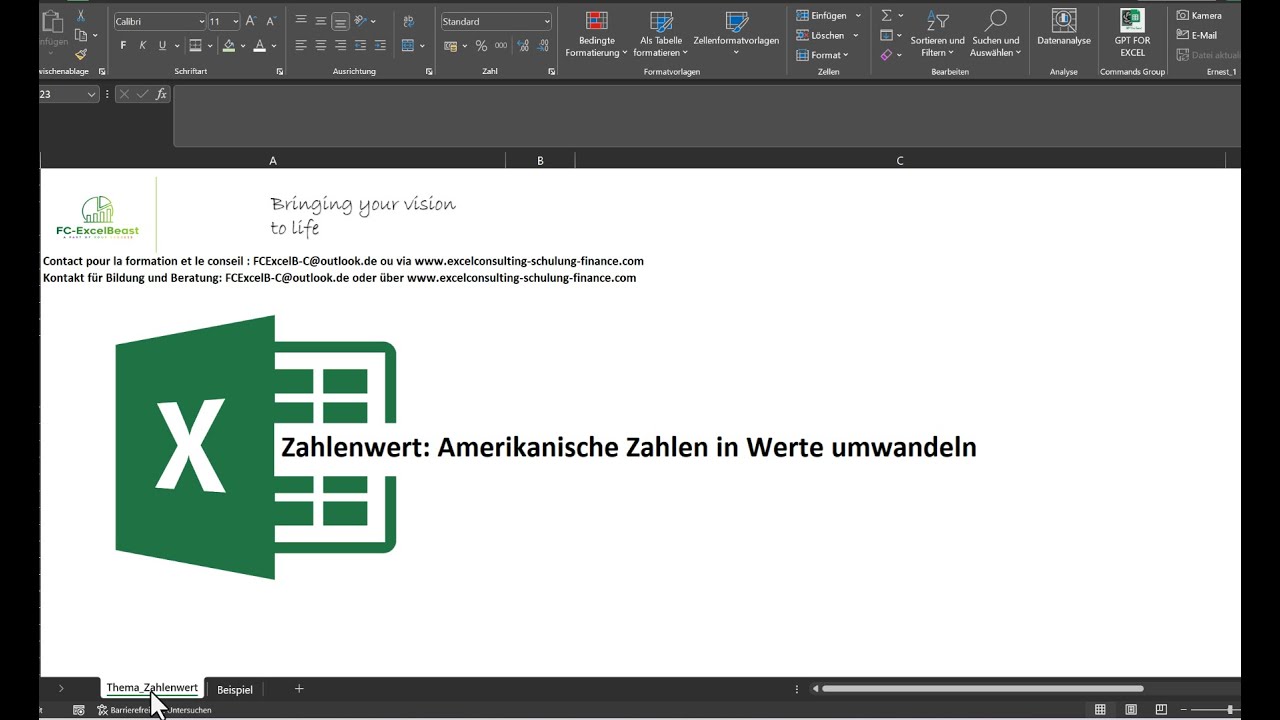This screenshot has width=1280, height=720.
Task: Open the font size 11 dropdown
Action: (236, 21)
